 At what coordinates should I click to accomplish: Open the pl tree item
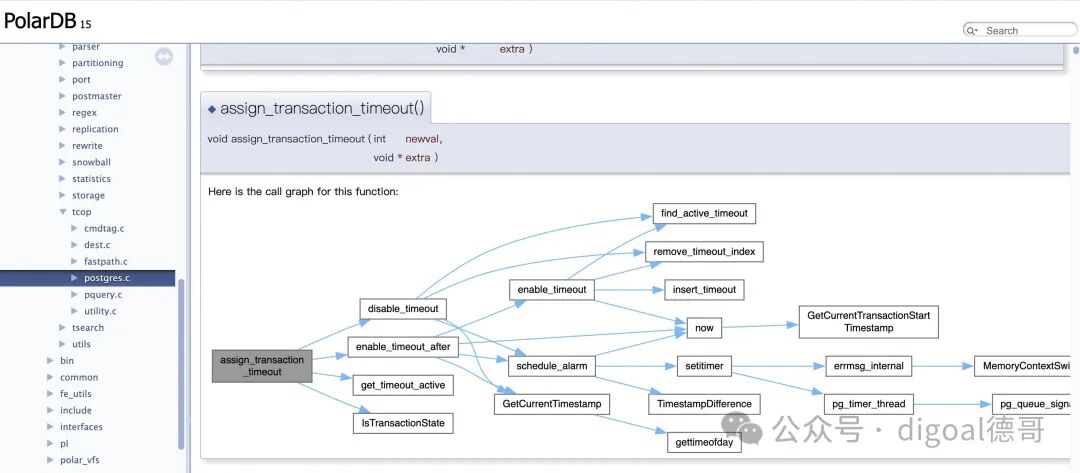coord(64,443)
